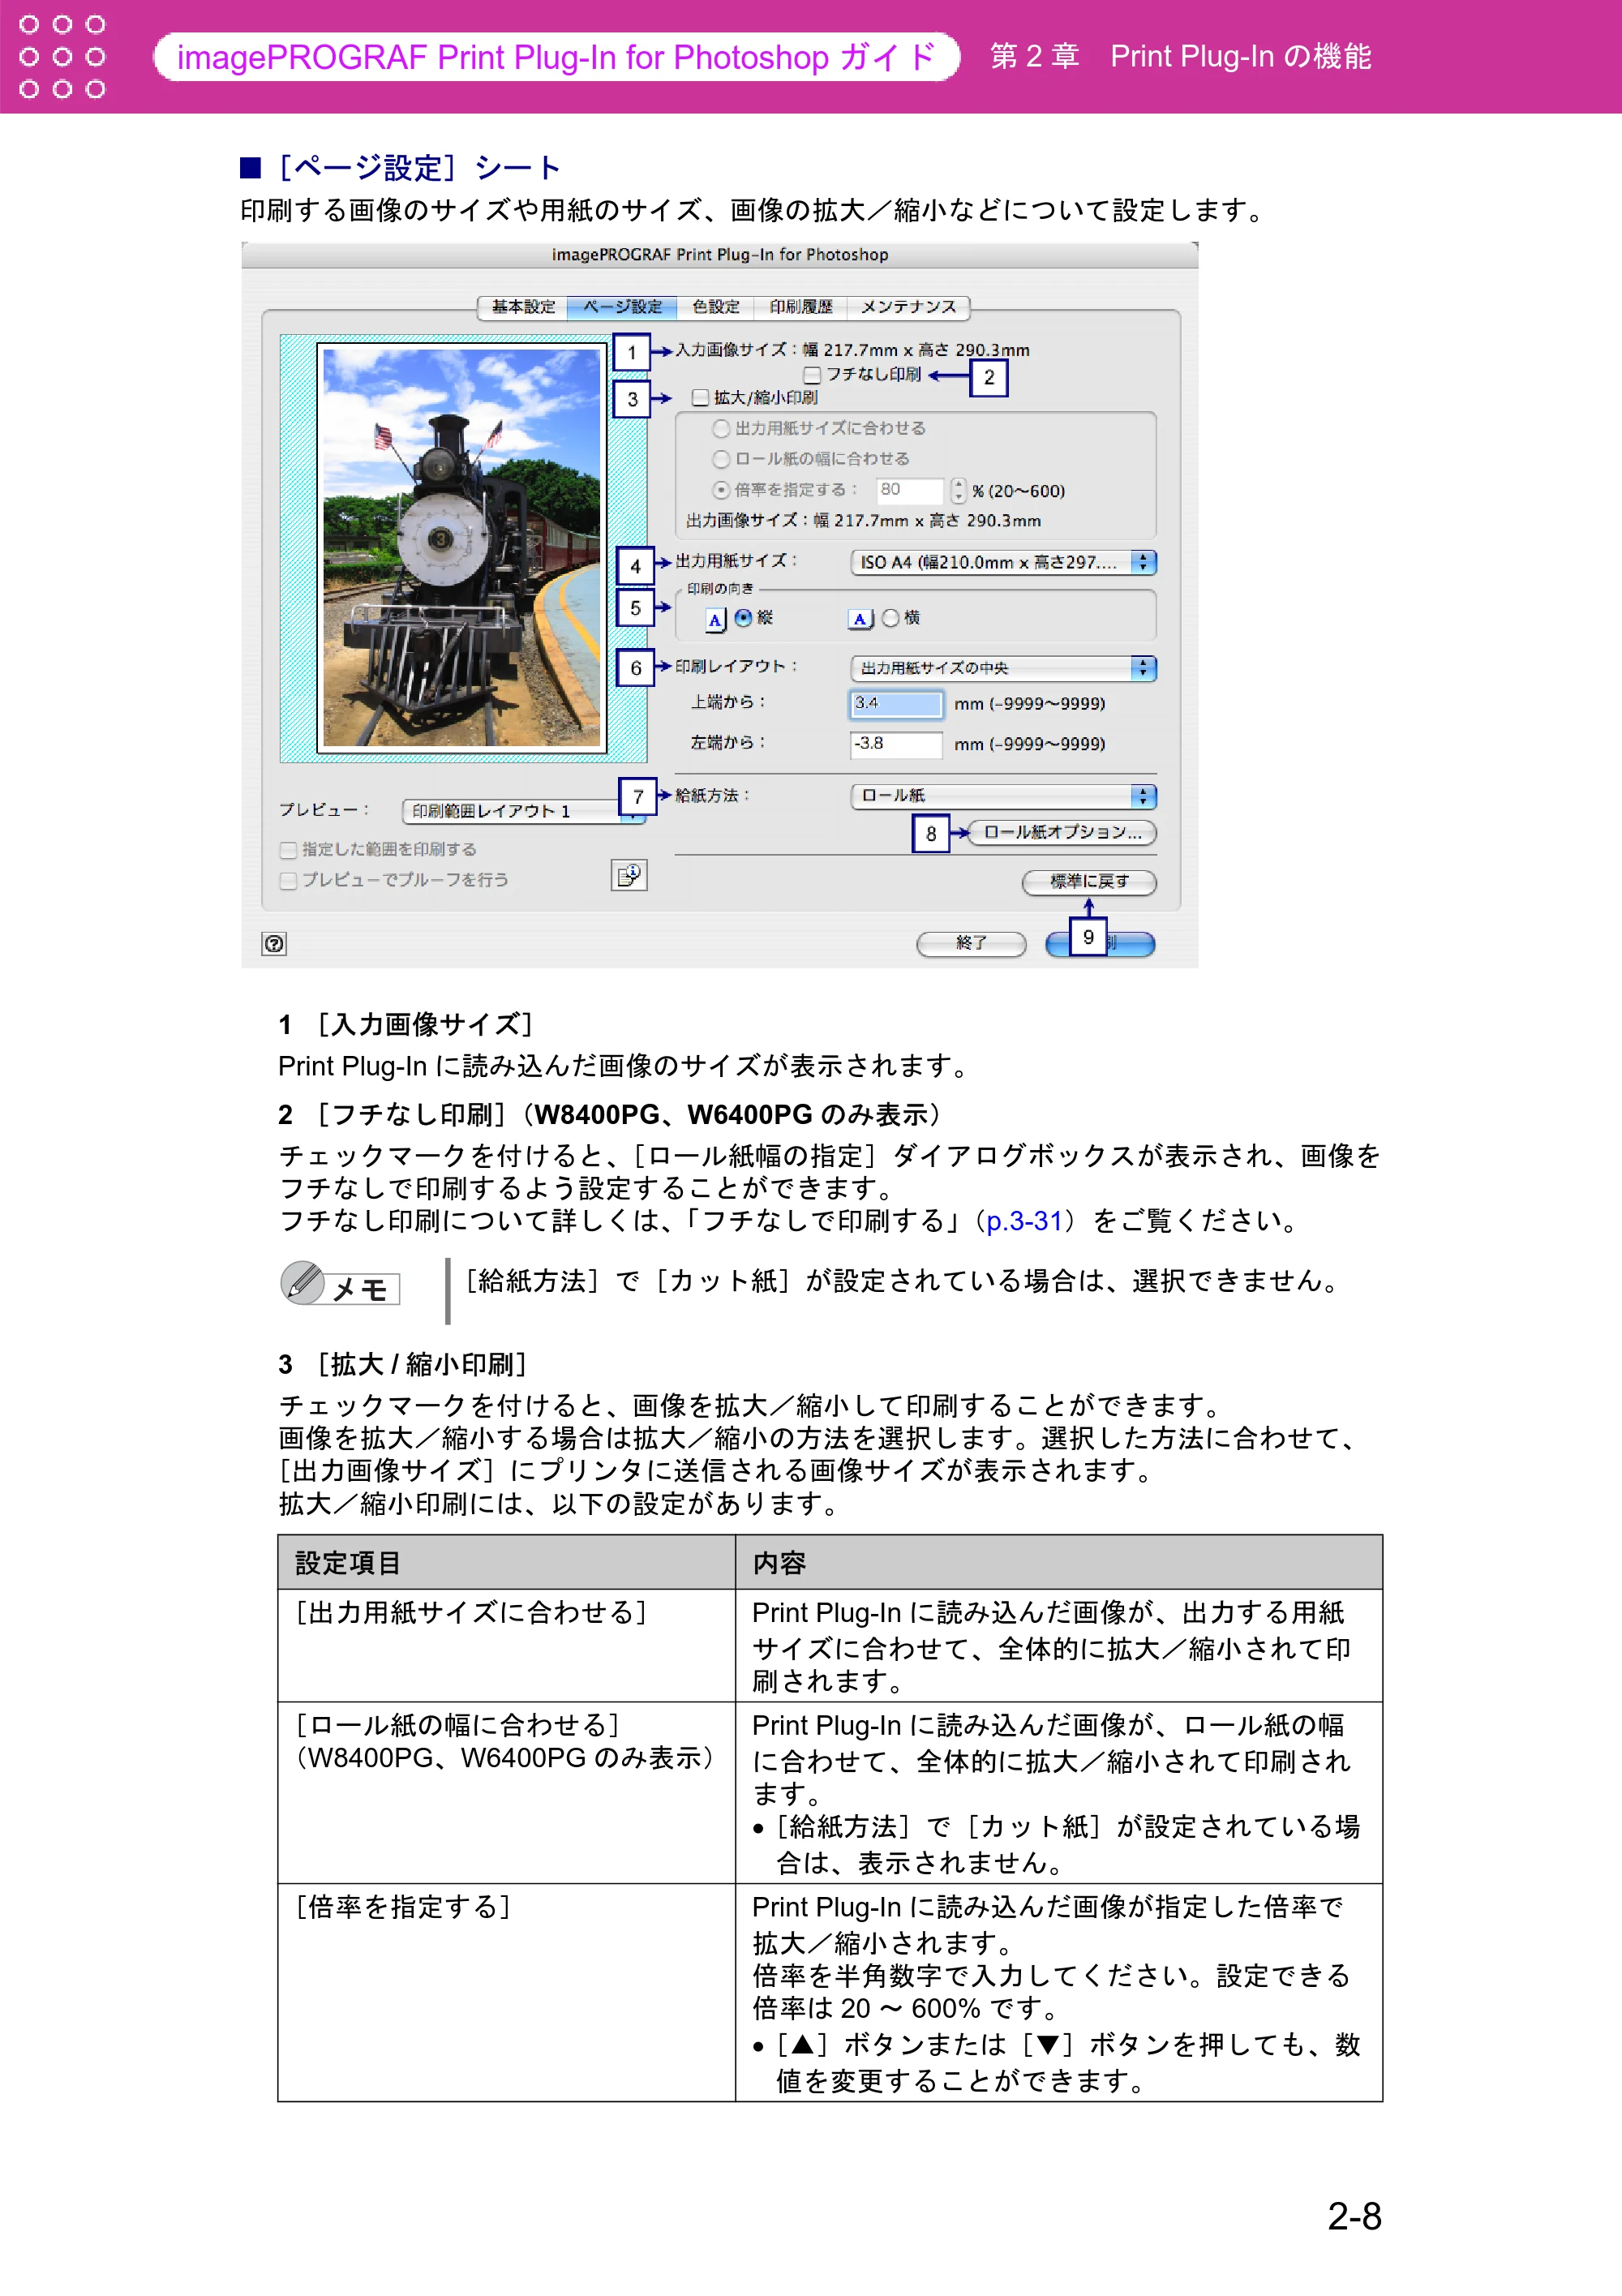Switch to ページ設定 tab

pos(622,307)
